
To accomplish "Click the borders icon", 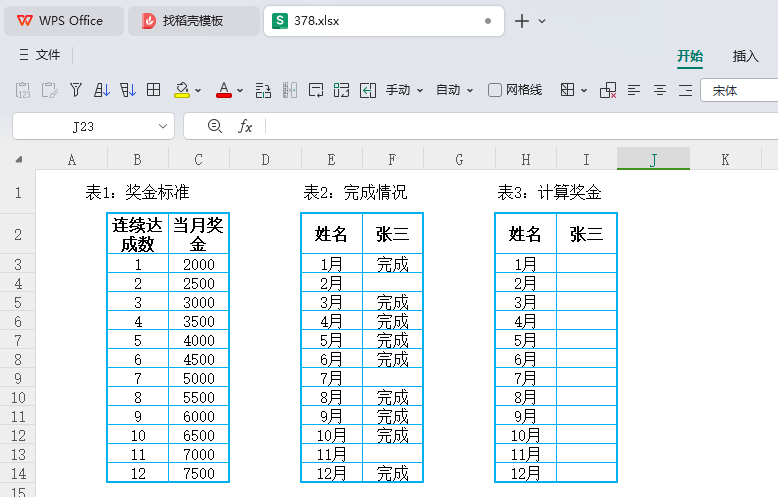I will pos(567,90).
